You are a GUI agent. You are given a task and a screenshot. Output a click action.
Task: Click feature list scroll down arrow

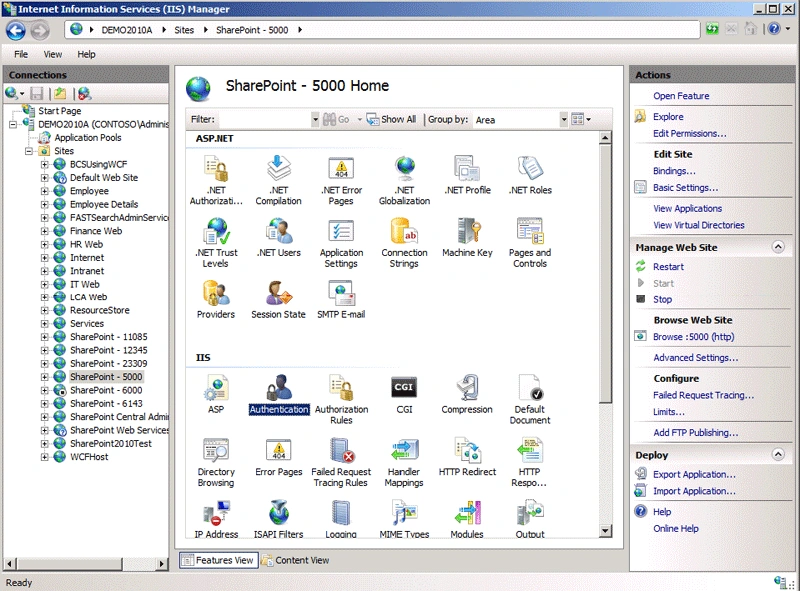click(605, 531)
